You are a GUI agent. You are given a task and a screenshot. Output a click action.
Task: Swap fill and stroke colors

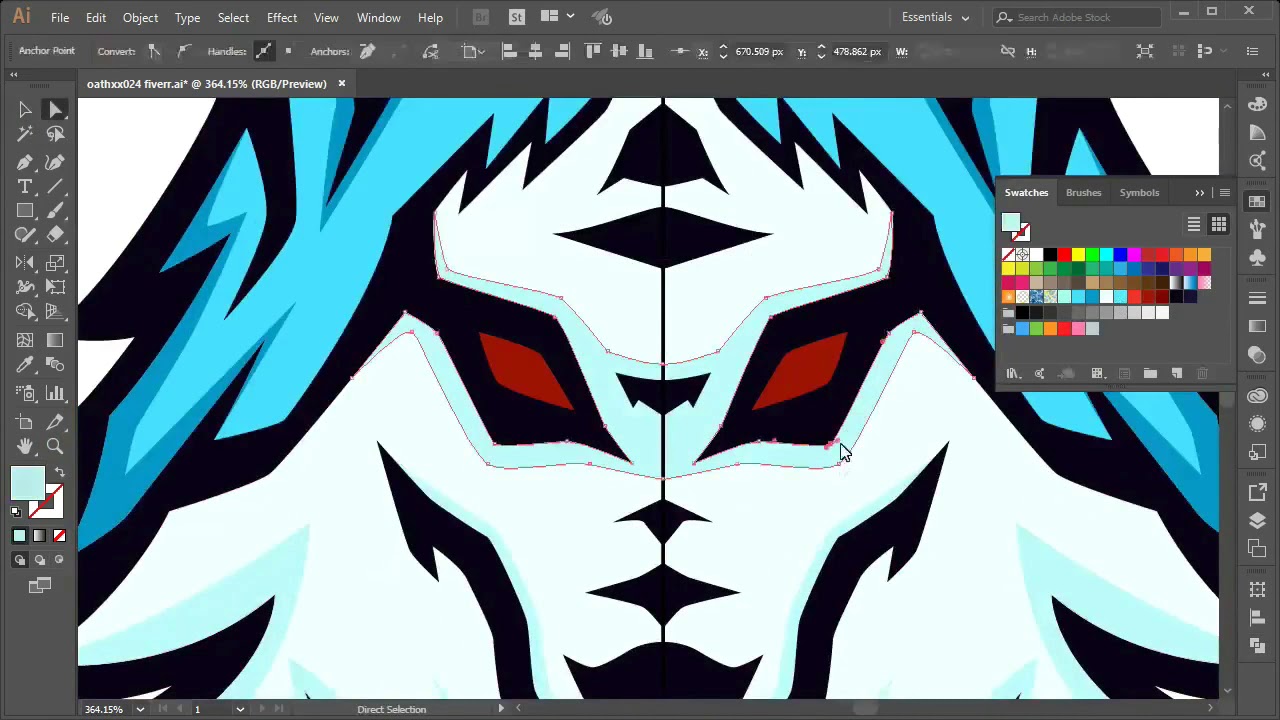59,473
